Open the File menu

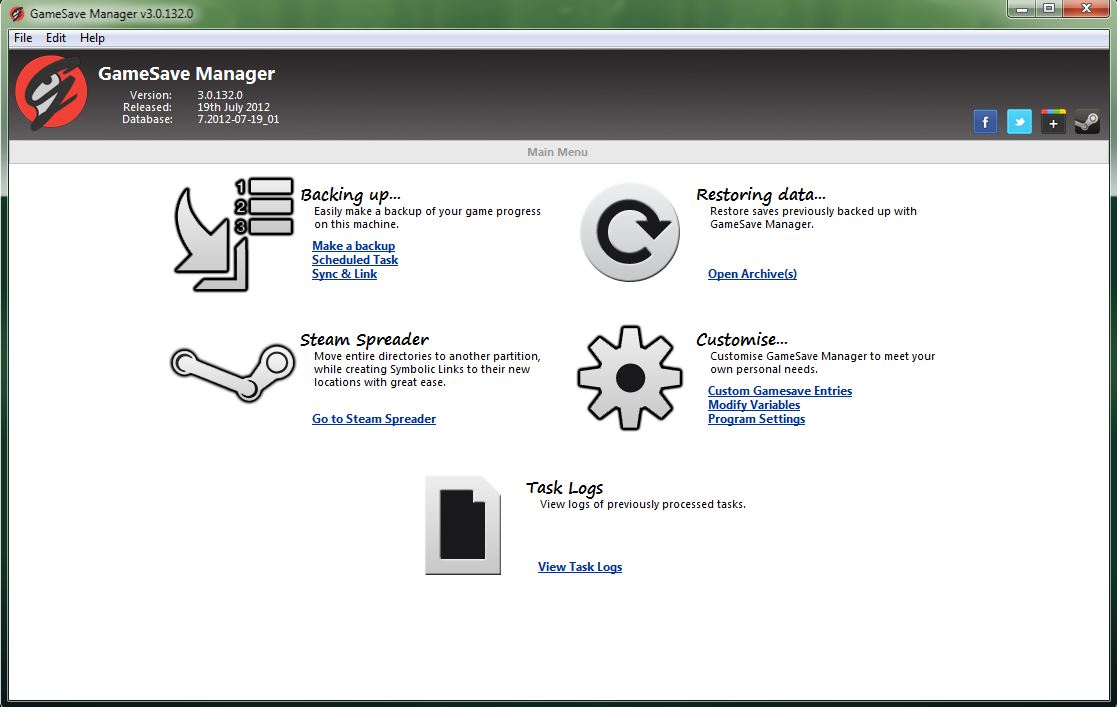click(23, 38)
